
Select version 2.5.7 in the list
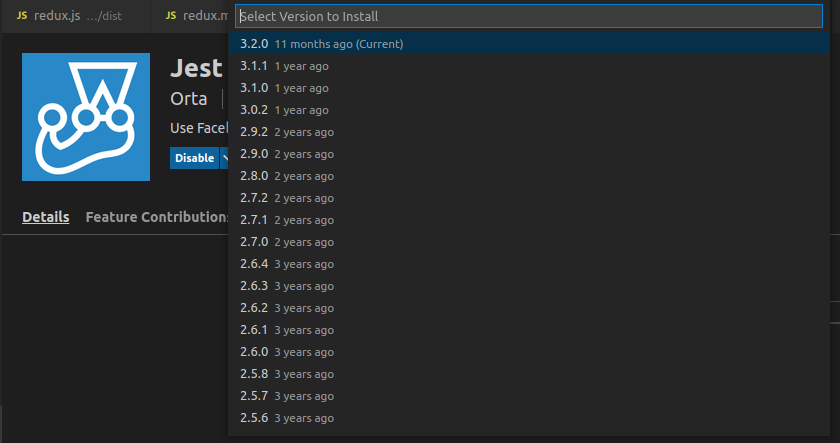click(x=529, y=395)
